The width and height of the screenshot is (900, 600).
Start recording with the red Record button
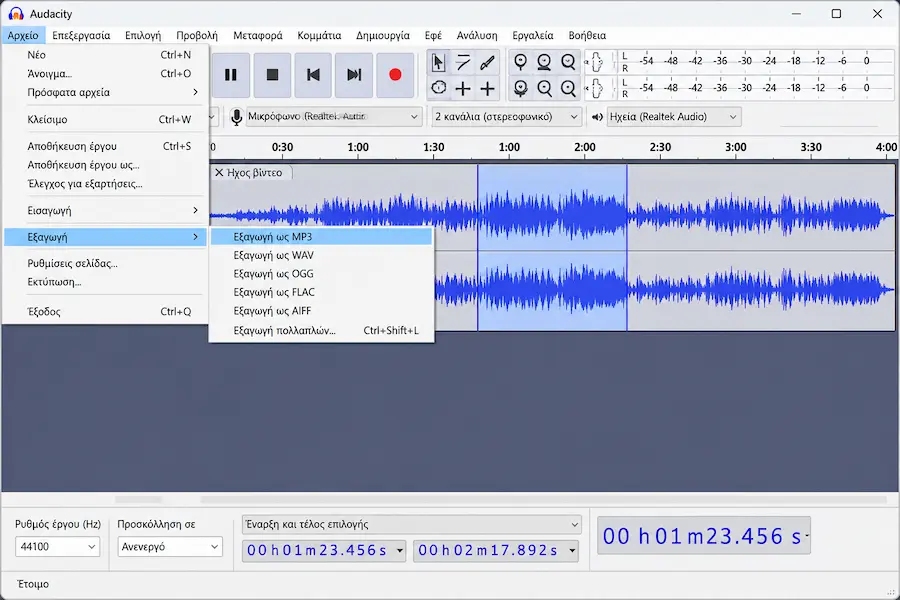tap(395, 75)
